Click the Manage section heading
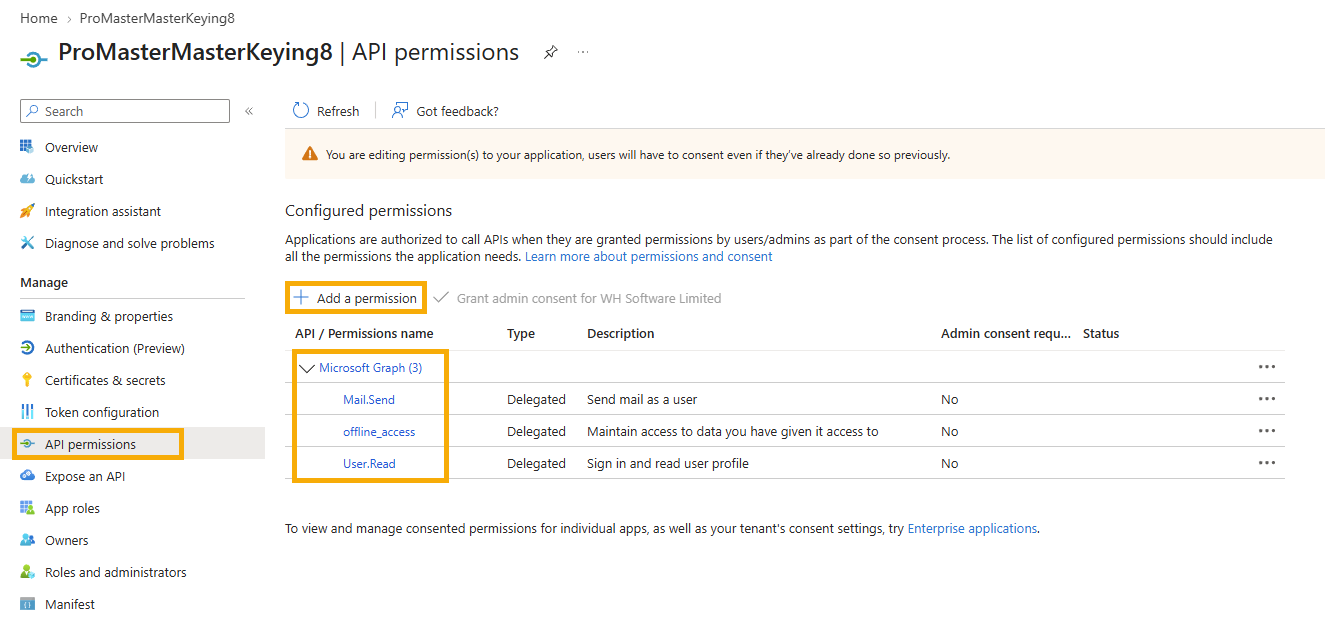The width and height of the screenshot is (1325, 629). tap(44, 282)
